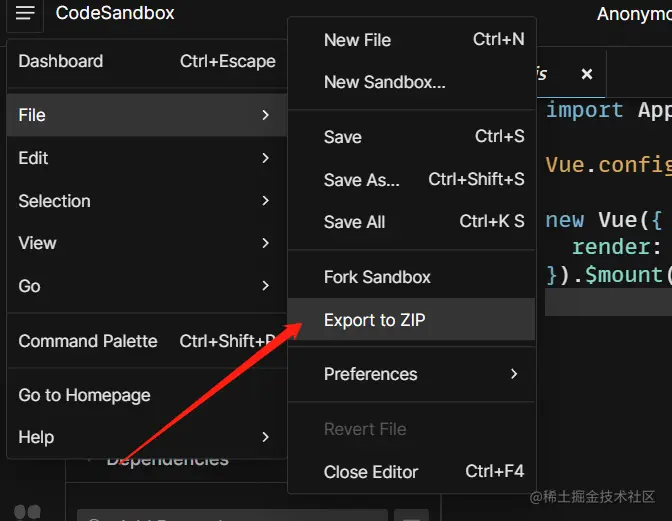Expand the Go submenu

(x=147, y=286)
